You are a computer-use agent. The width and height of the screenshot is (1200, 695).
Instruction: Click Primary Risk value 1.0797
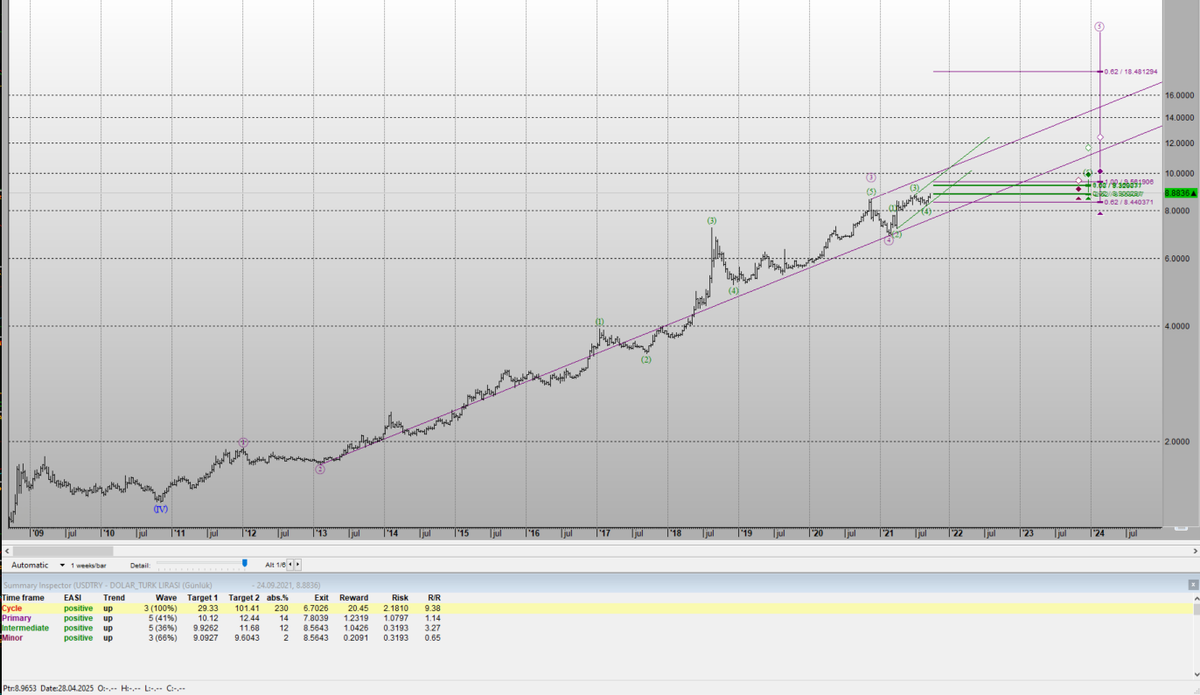click(395, 618)
